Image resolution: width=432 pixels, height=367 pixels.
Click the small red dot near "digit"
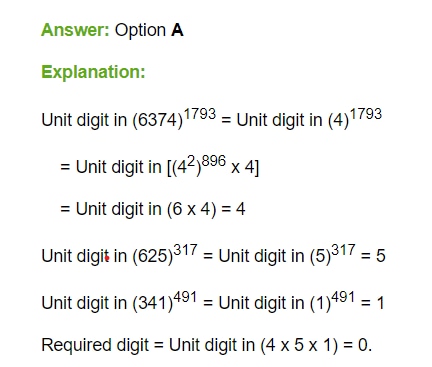coord(107,258)
